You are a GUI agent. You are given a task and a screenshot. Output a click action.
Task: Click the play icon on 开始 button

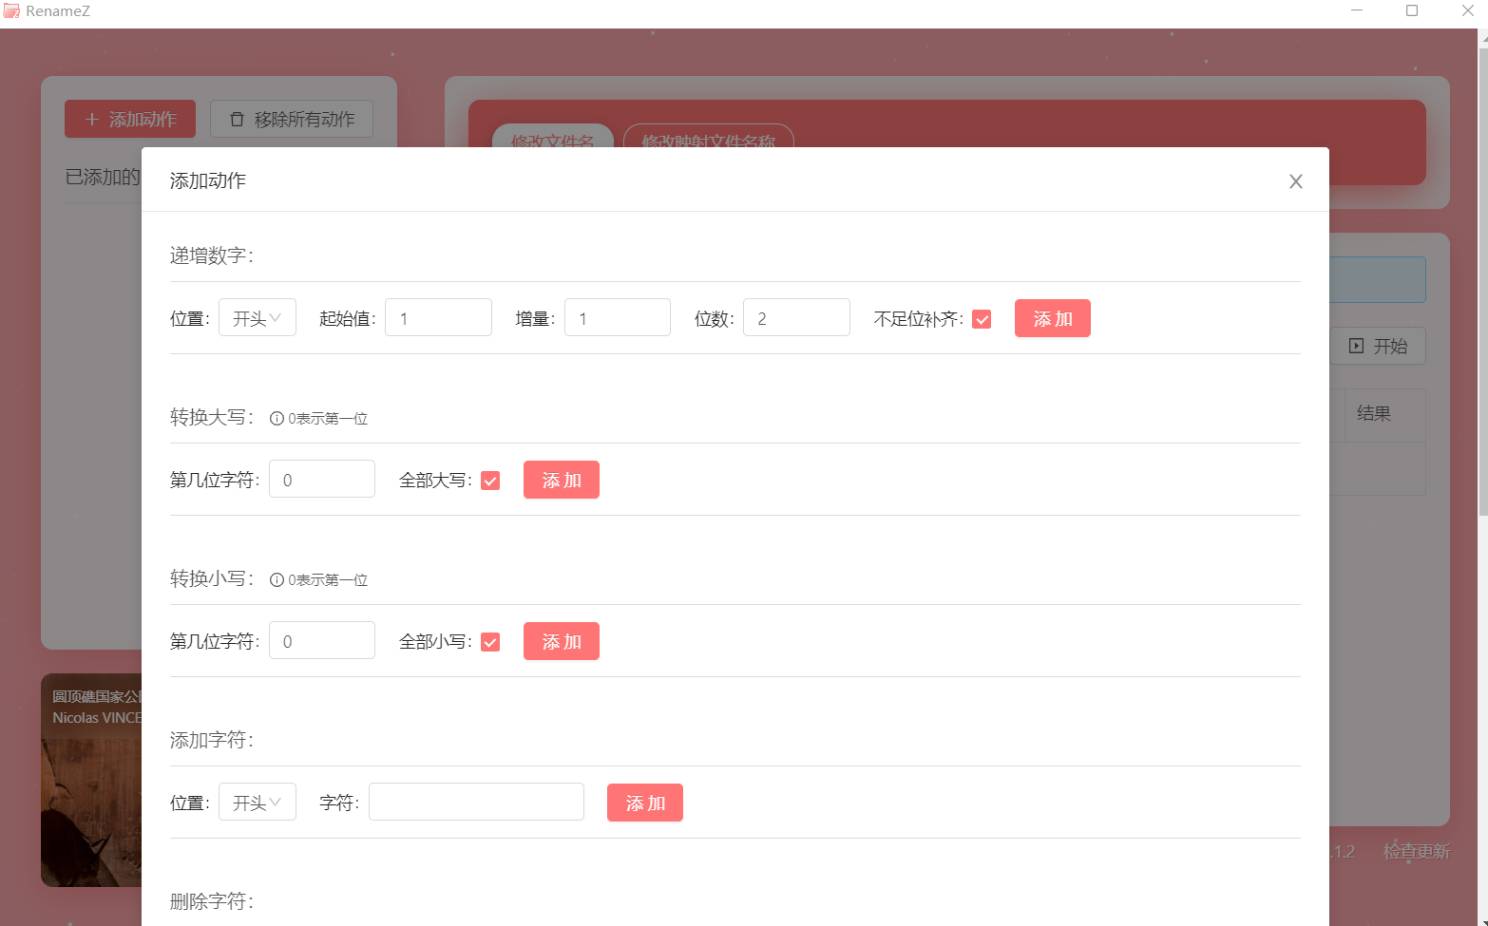[x=1356, y=346]
